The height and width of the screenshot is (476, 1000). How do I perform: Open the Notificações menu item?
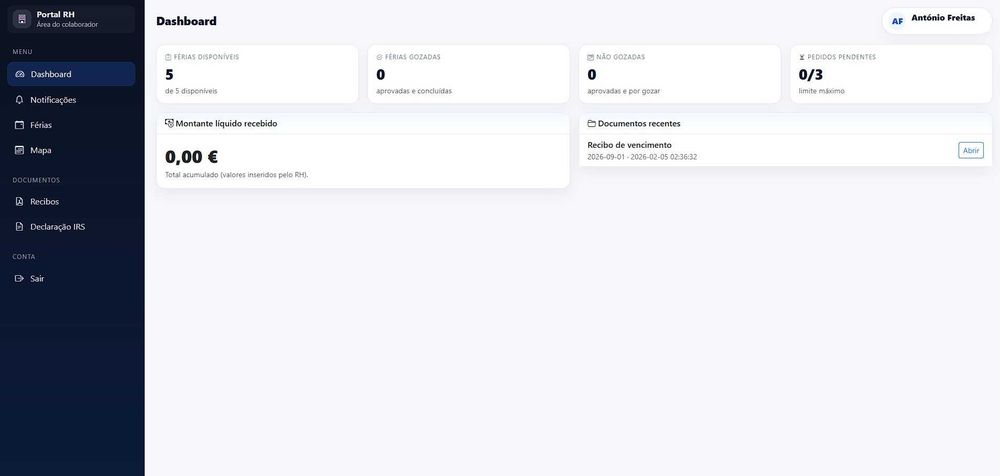pyautogui.click(x=53, y=100)
